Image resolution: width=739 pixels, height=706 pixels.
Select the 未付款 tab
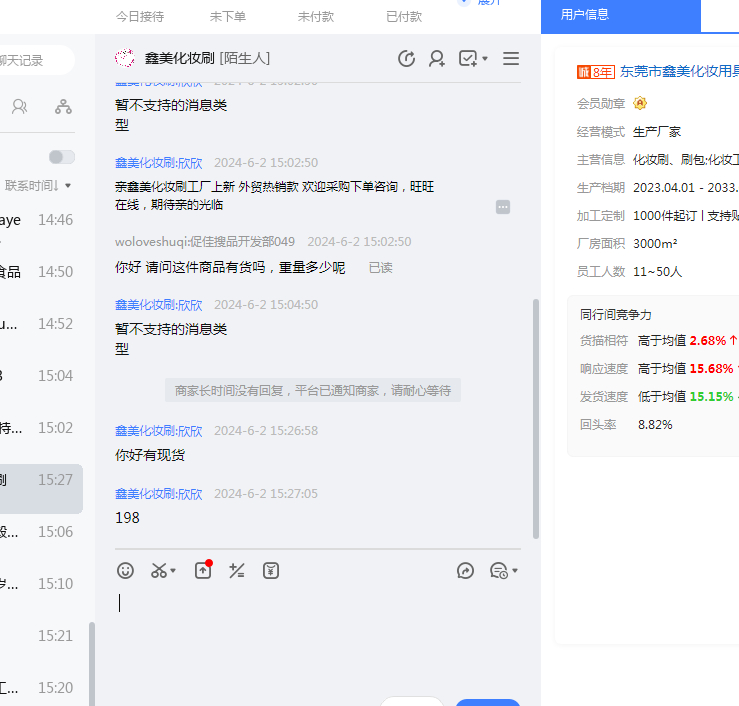pyautogui.click(x=316, y=17)
